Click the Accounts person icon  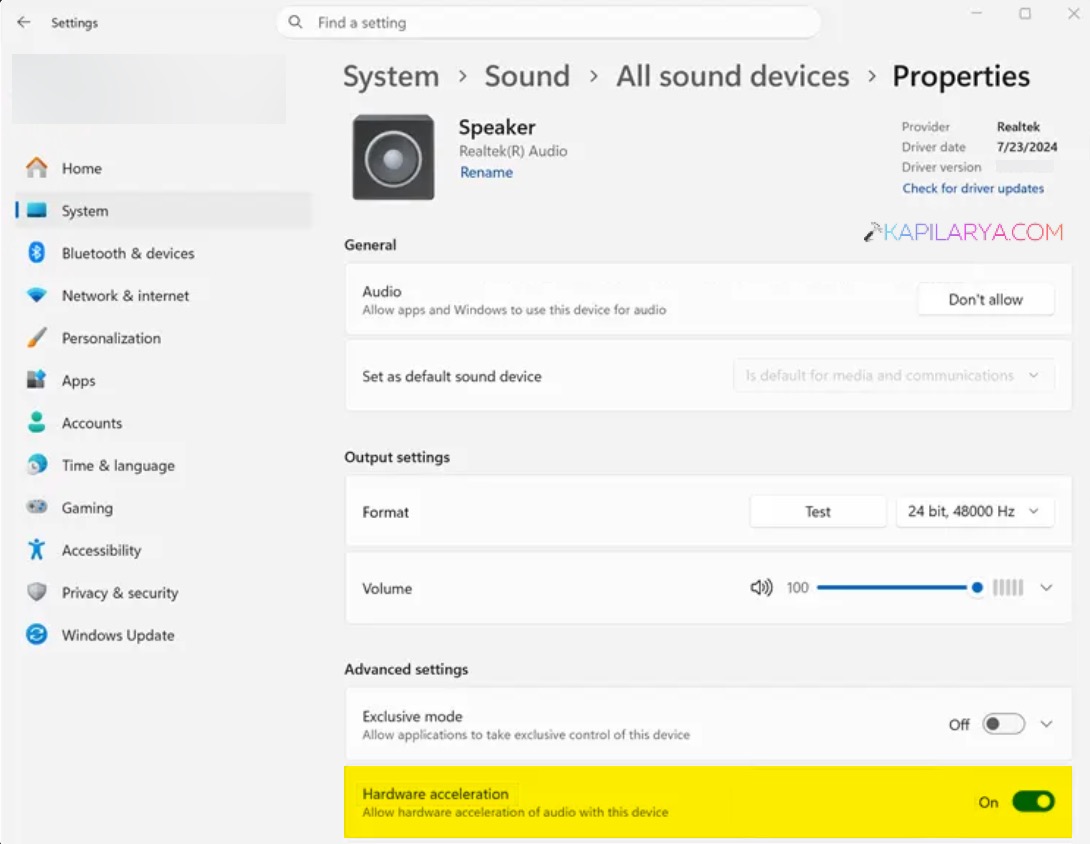pyautogui.click(x=37, y=422)
